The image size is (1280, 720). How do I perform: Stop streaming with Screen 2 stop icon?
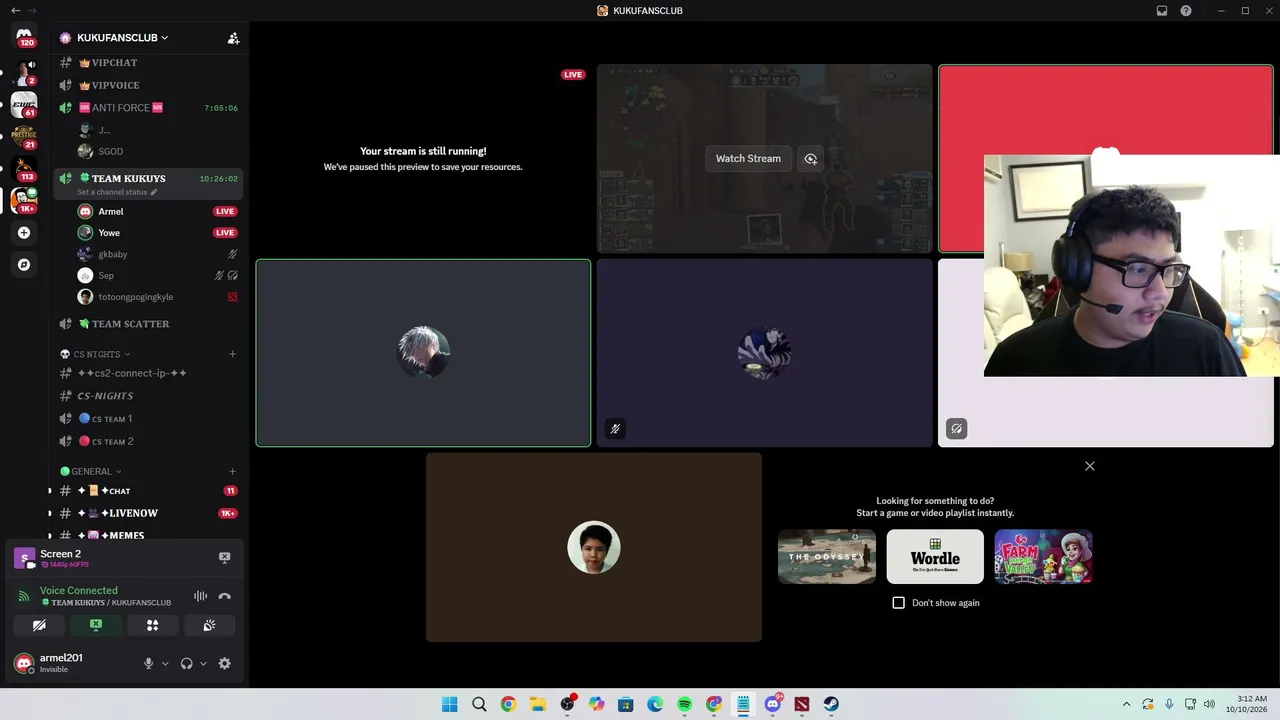[224, 558]
